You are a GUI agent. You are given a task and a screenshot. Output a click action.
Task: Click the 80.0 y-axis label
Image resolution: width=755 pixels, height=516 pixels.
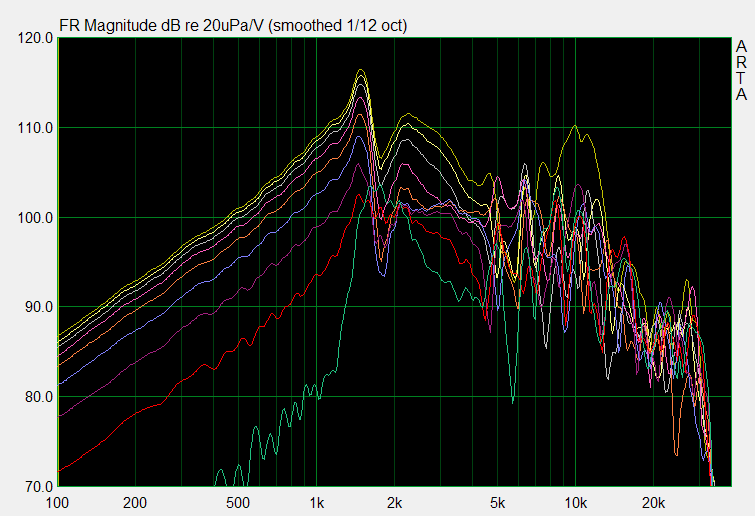click(39, 397)
